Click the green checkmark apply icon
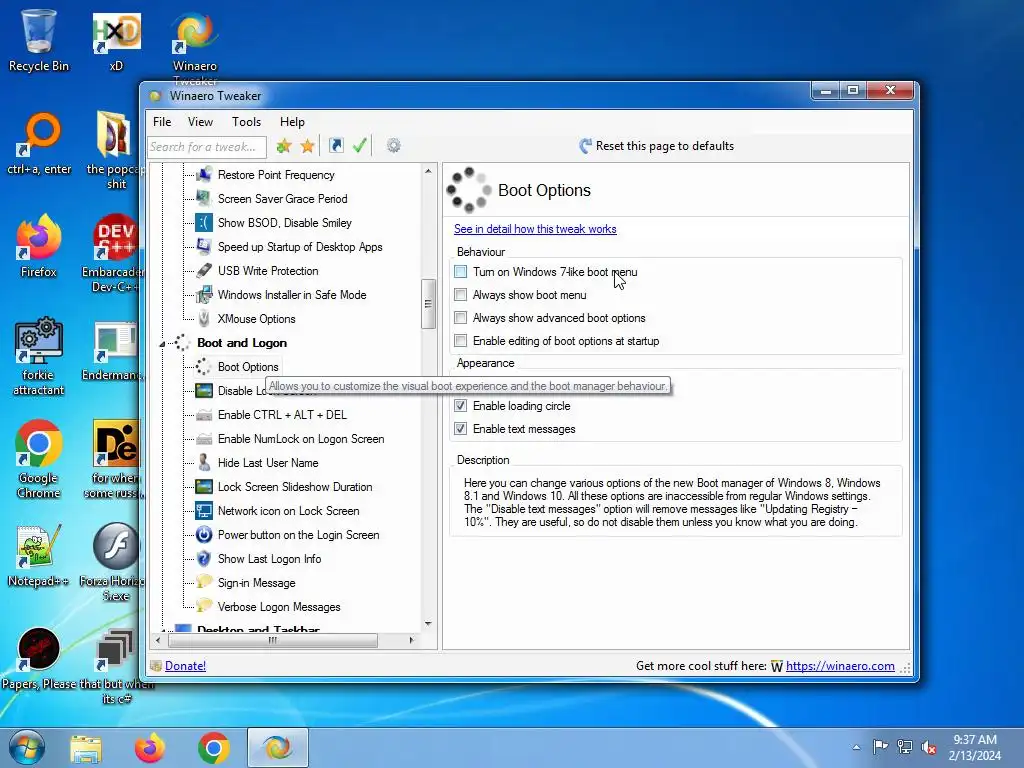Image resolution: width=1024 pixels, height=768 pixels. coord(360,146)
